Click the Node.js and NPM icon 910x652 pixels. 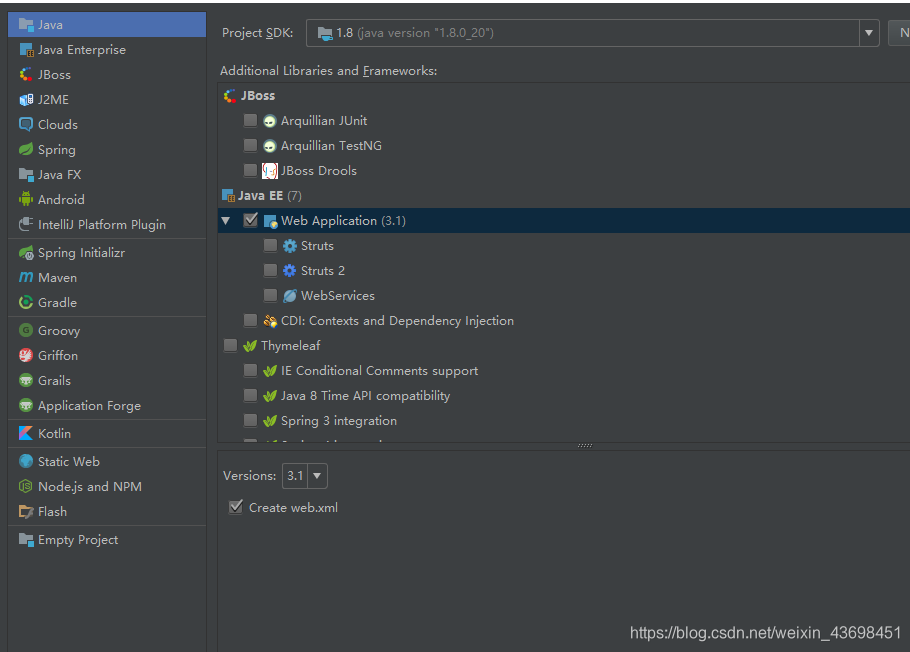point(26,487)
